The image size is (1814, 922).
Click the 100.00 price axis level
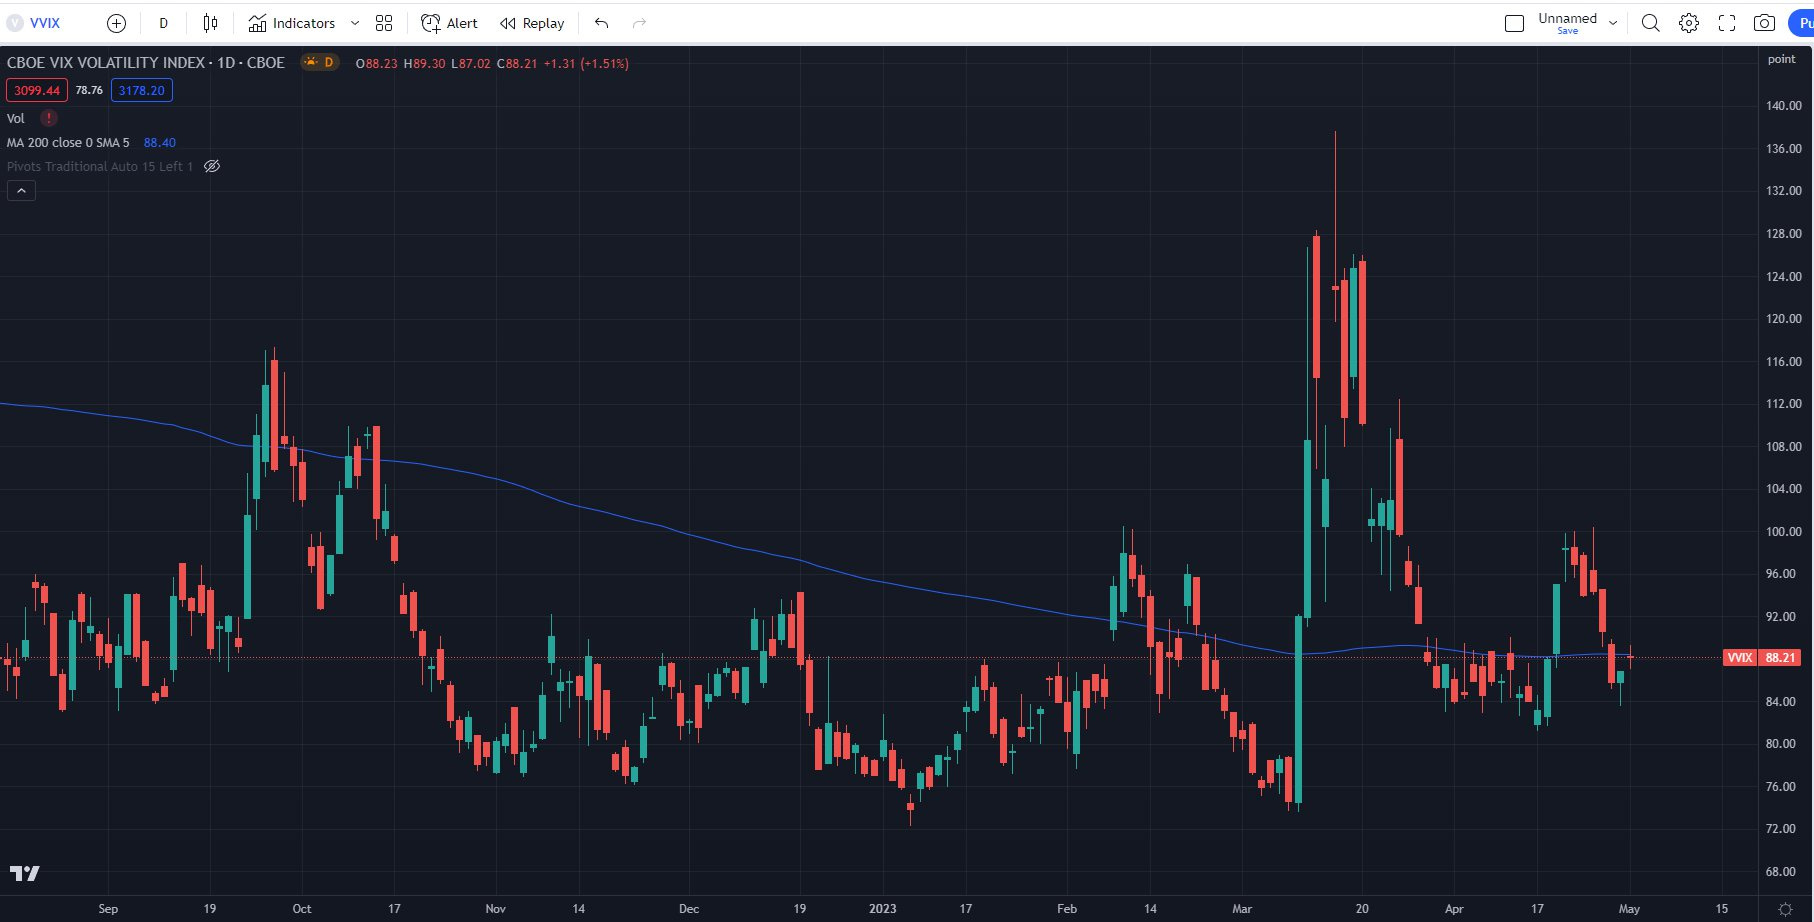(x=1783, y=531)
